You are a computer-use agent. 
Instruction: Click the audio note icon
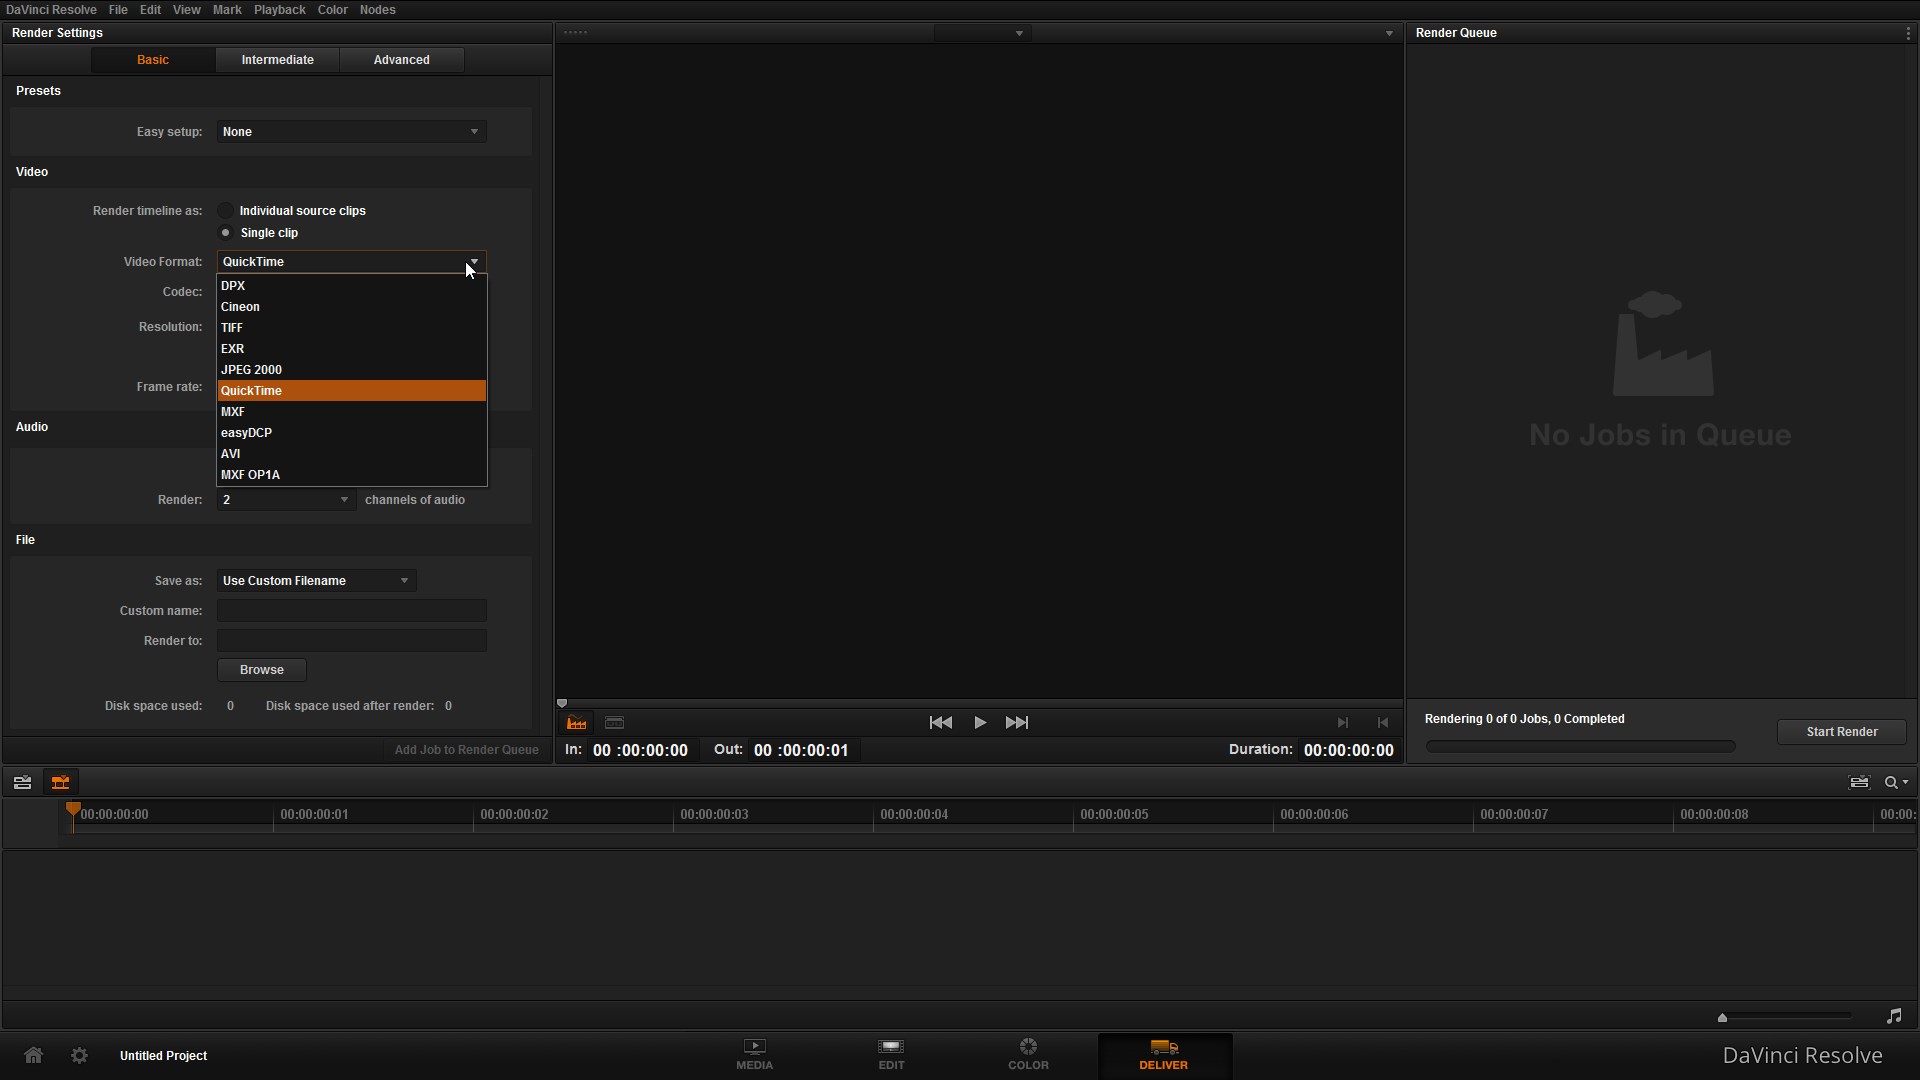pyautogui.click(x=1894, y=1016)
